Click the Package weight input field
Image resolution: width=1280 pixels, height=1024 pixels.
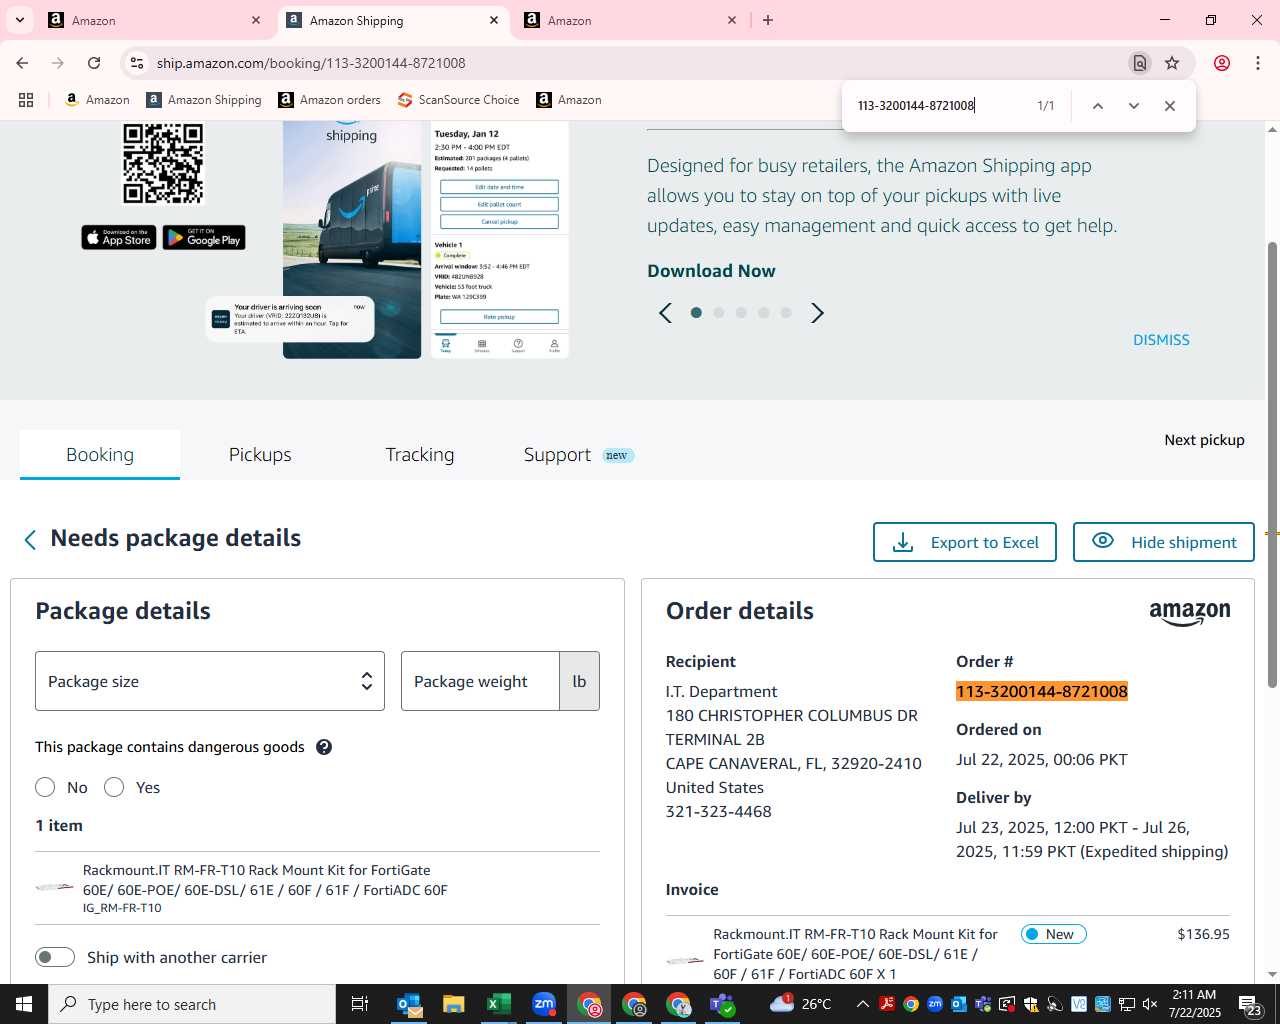click(x=480, y=681)
